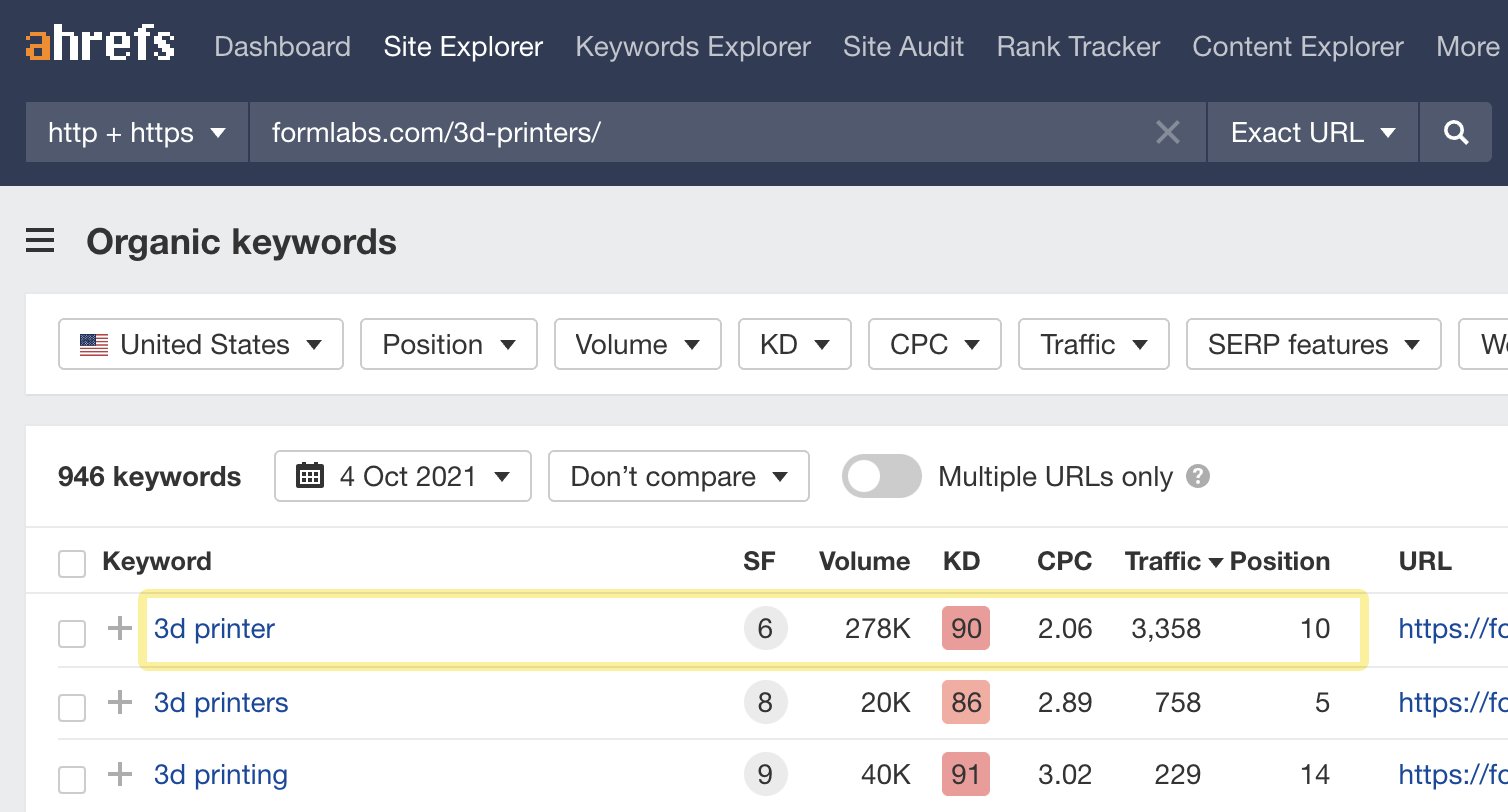Enable the Multiple URLs only toggle
Viewport: 1508px width, 812px height.
[881, 476]
